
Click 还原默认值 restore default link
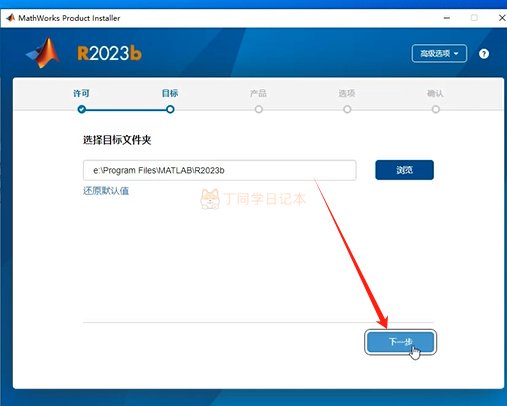pyautogui.click(x=106, y=191)
